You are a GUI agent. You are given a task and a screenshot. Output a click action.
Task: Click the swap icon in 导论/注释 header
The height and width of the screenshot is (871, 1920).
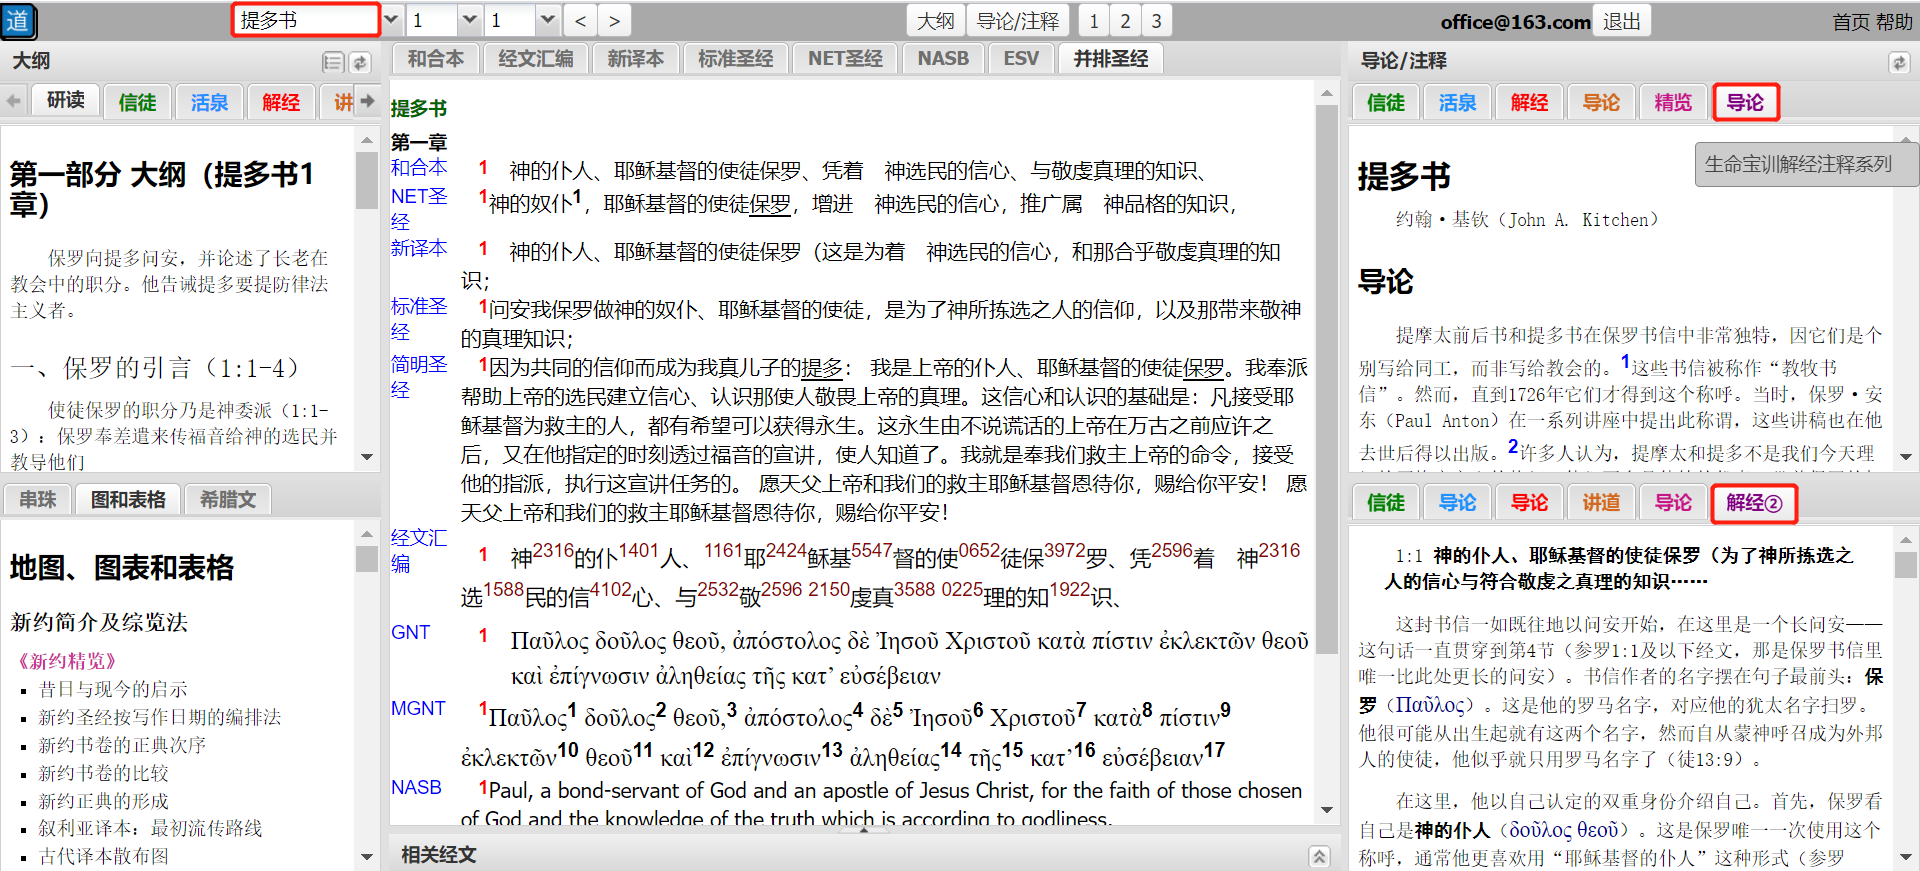click(x=1898, y=63)
